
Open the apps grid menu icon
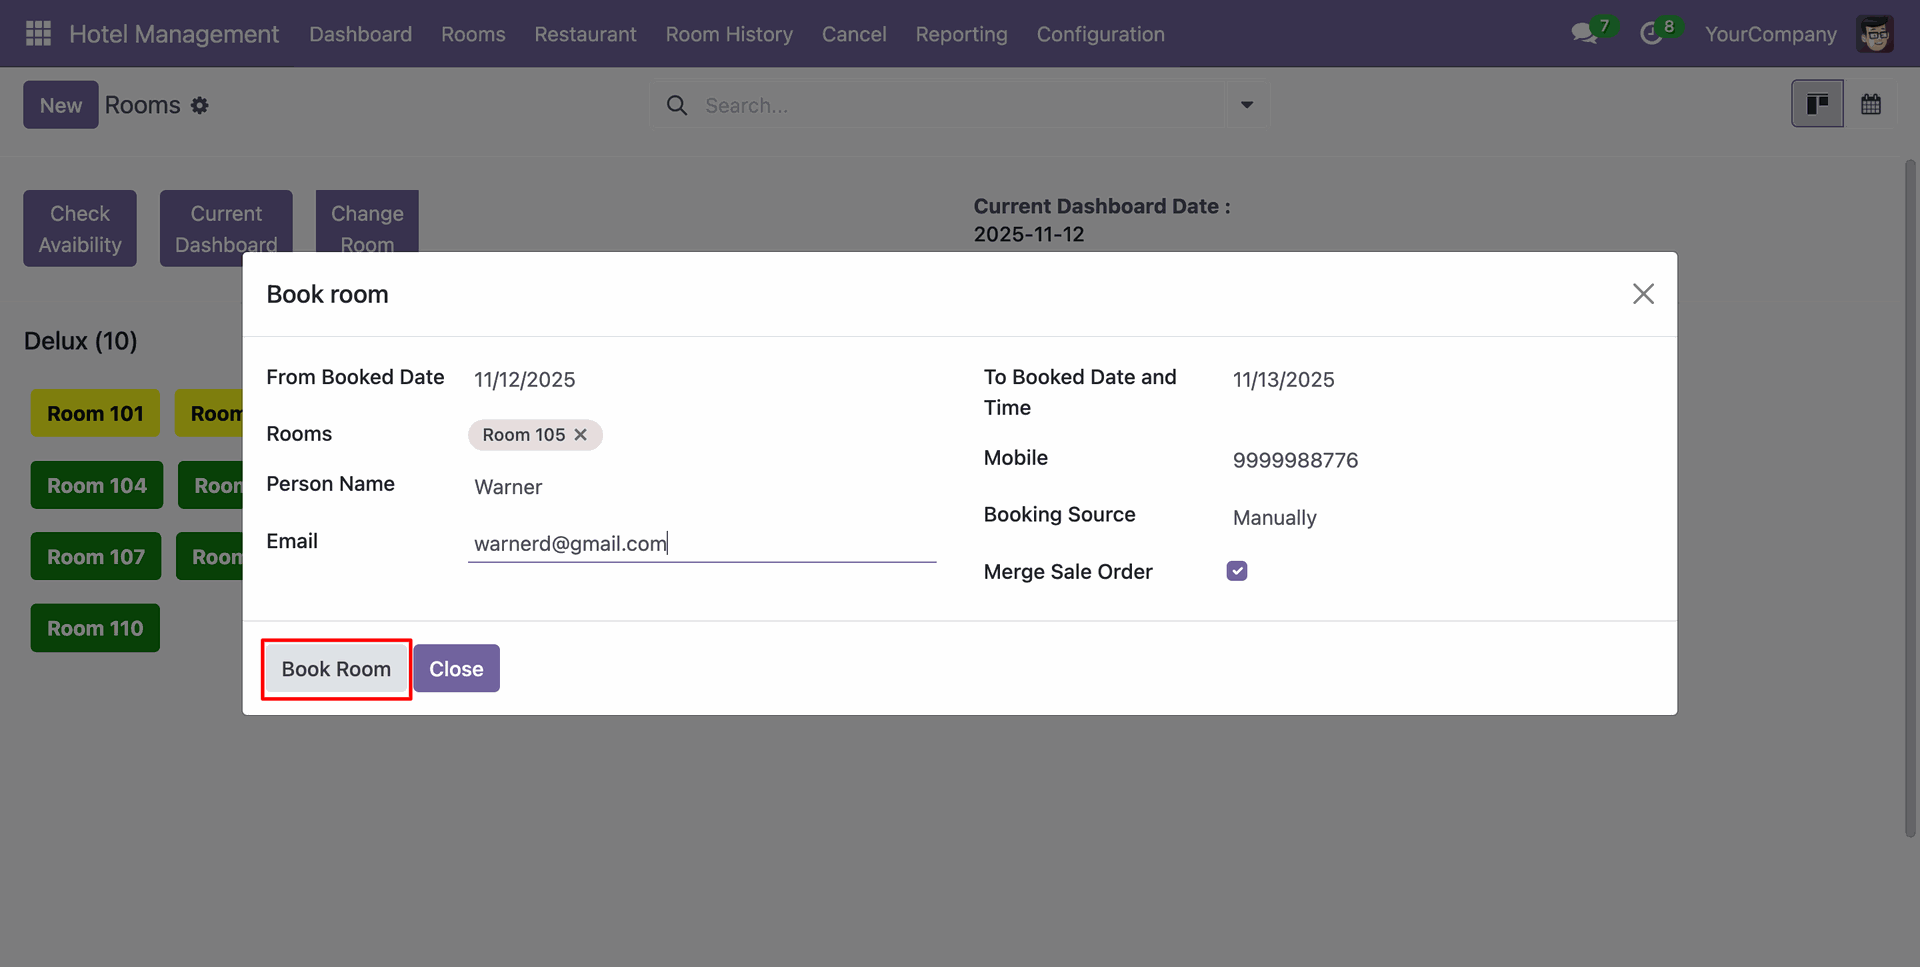[38, 34]
